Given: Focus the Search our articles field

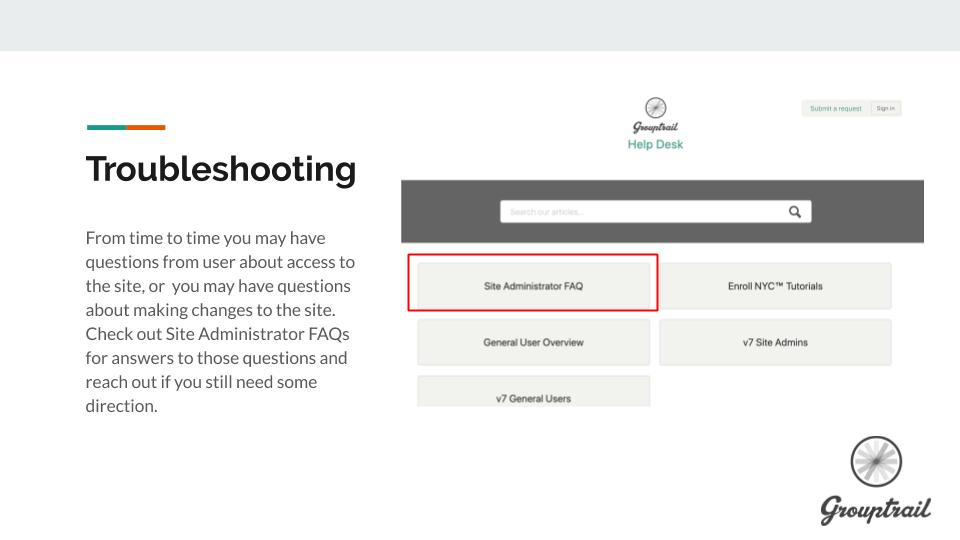Looking at the screenshot, I should pos(640,212).
